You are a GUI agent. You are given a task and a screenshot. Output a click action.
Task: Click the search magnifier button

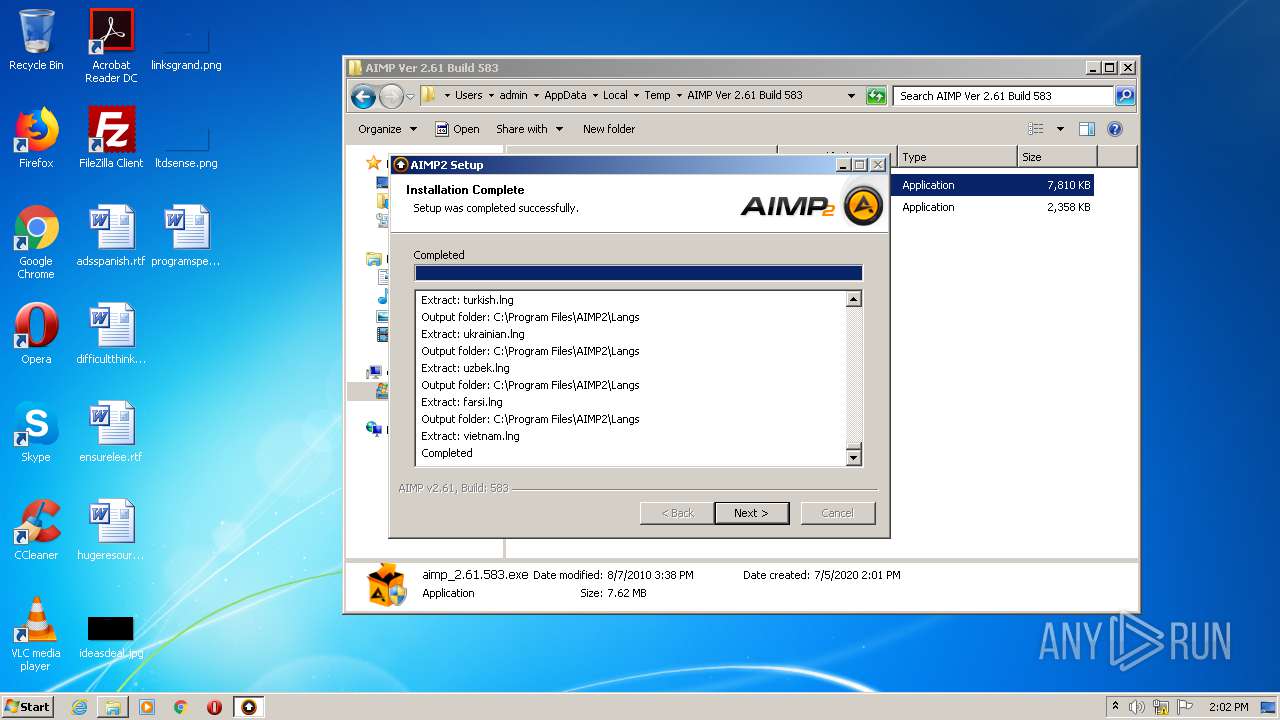(x=1125, y=96)
